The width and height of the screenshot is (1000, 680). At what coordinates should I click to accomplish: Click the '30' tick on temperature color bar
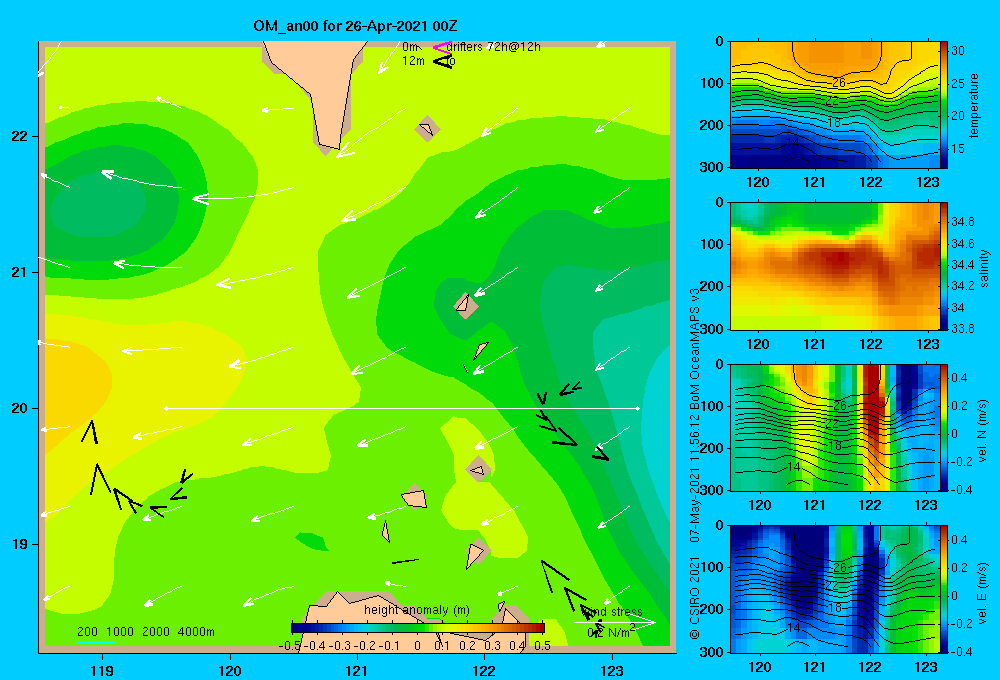coord(958,51)
